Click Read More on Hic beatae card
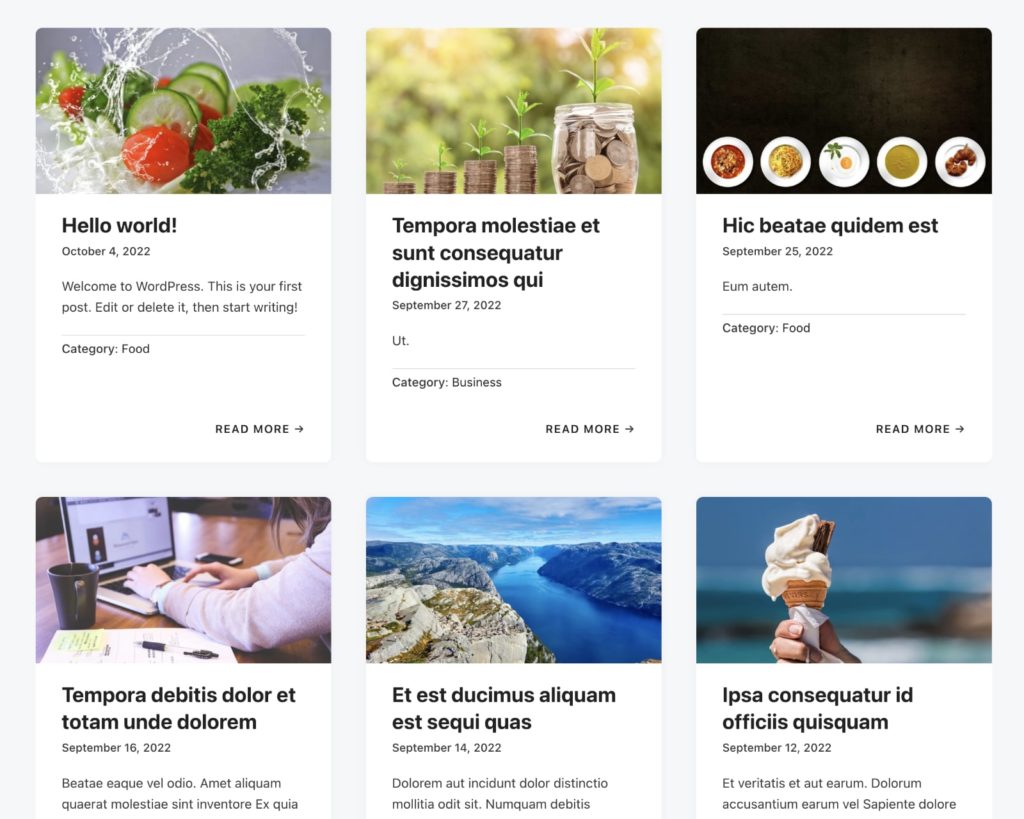 920,429
